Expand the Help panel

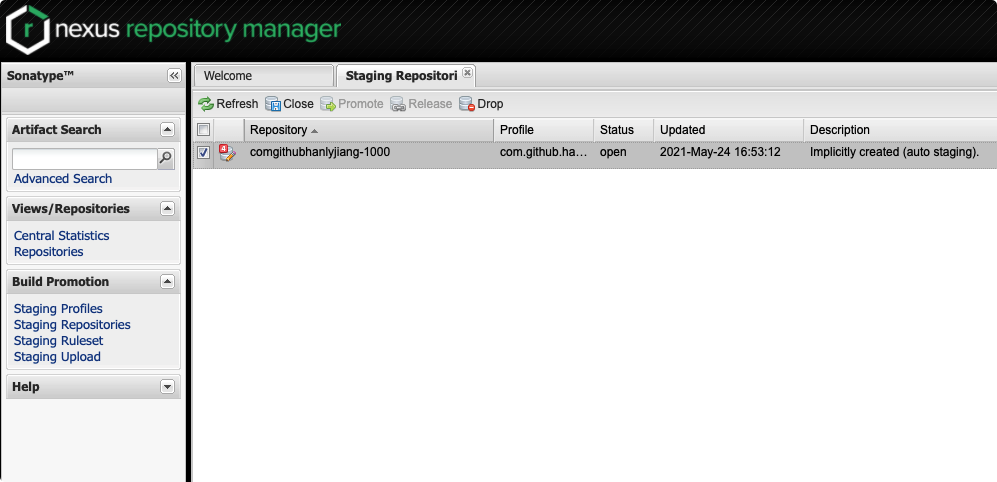167,387
